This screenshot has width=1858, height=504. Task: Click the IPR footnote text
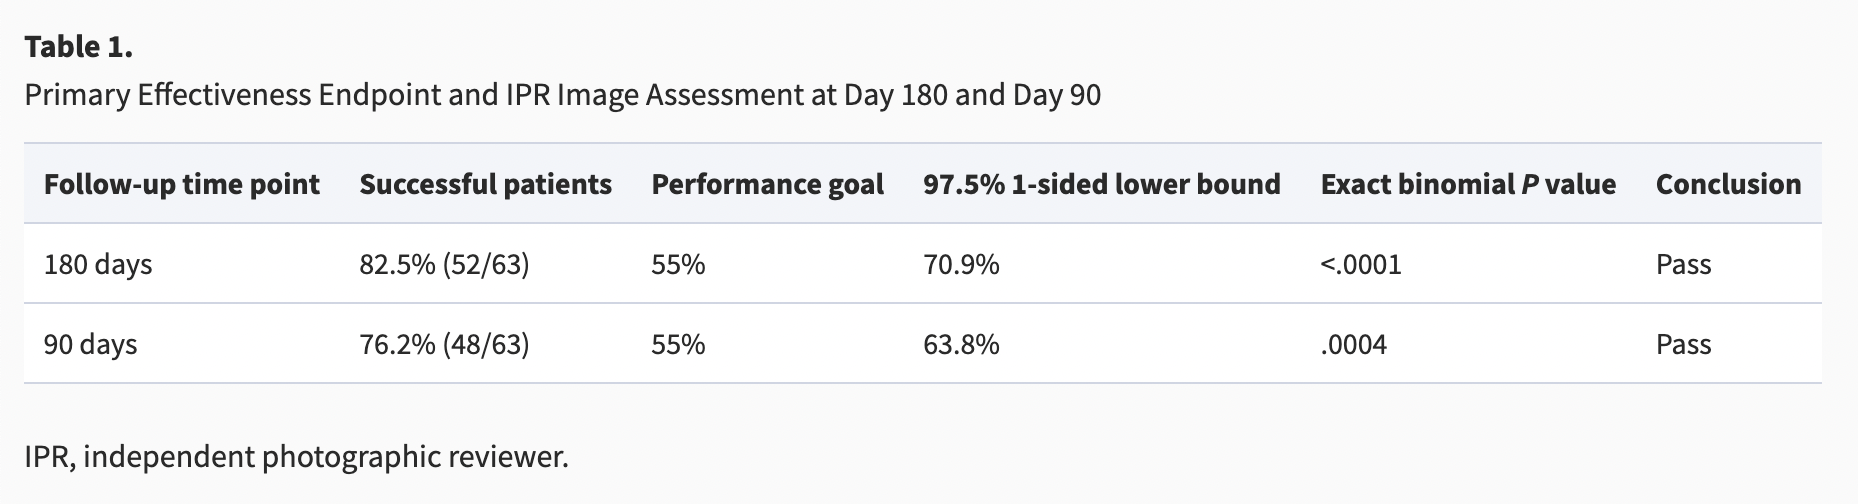pyautogui.click(x=296, y=457)
